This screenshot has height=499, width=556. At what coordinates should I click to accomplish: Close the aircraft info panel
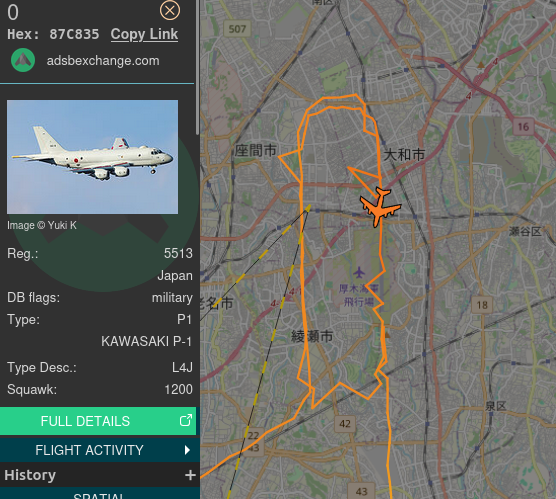[170, 10]
